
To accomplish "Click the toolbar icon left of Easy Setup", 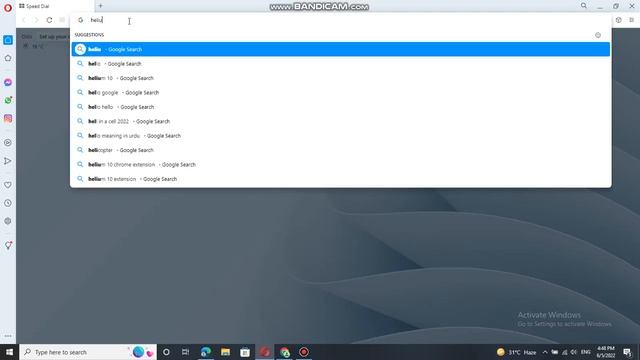I will [x=618, y=20].
